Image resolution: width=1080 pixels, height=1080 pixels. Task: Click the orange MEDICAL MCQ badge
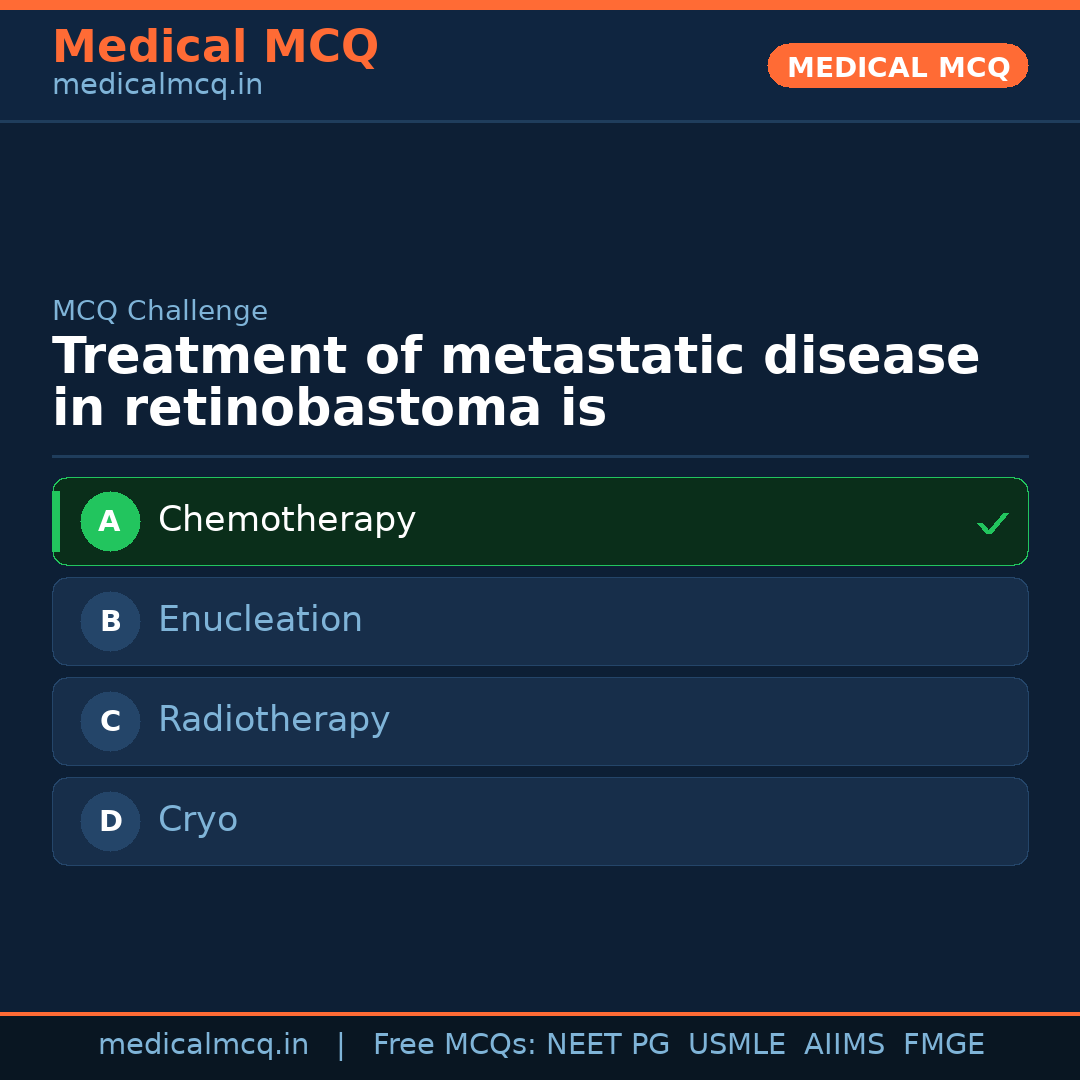[x=897, y=66]
